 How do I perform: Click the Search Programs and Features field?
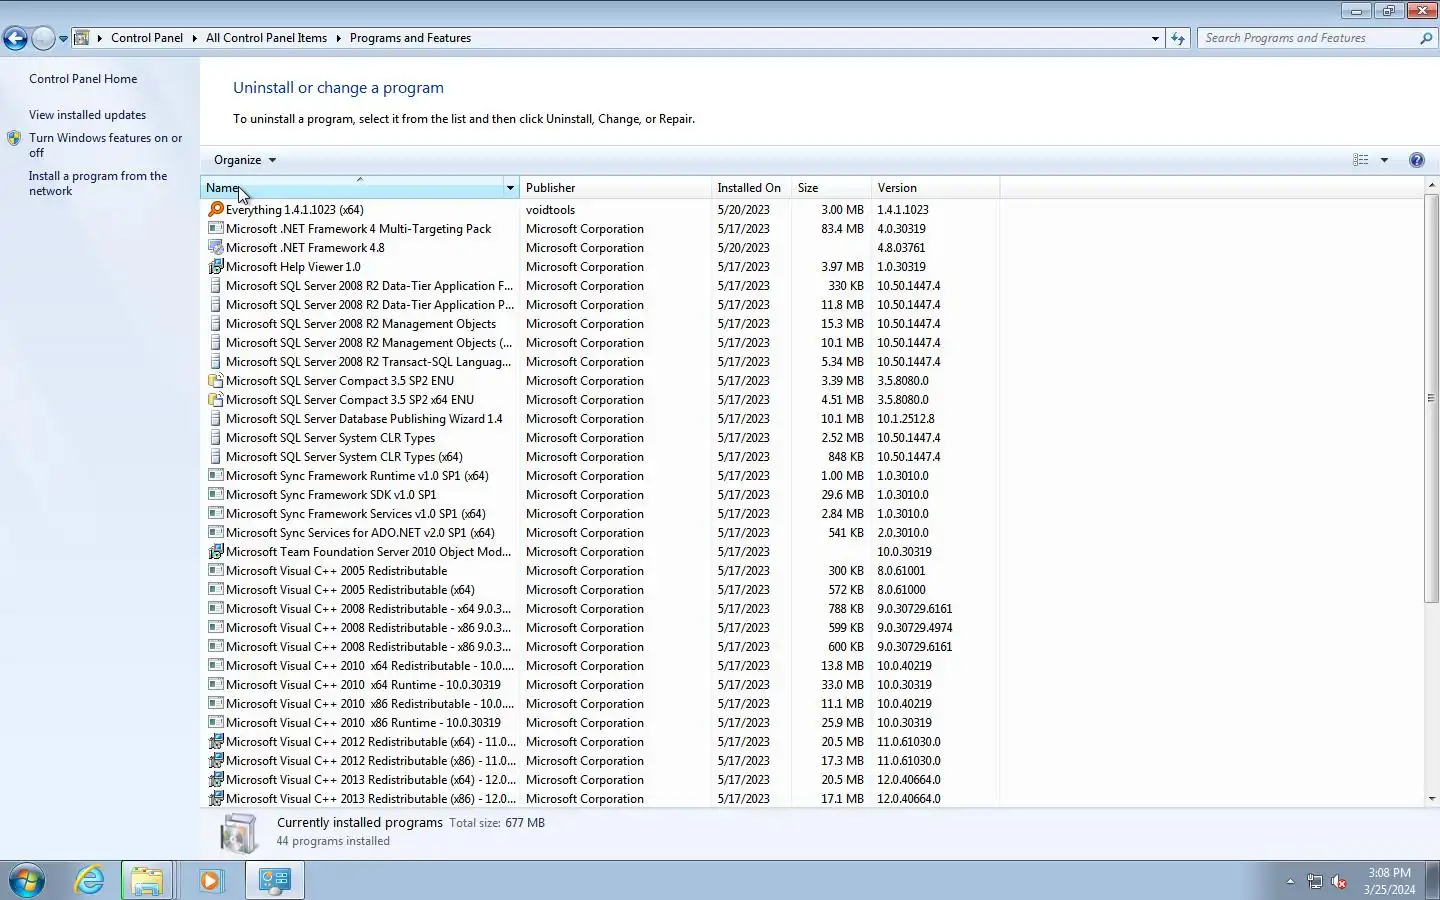pos(1306,38)
